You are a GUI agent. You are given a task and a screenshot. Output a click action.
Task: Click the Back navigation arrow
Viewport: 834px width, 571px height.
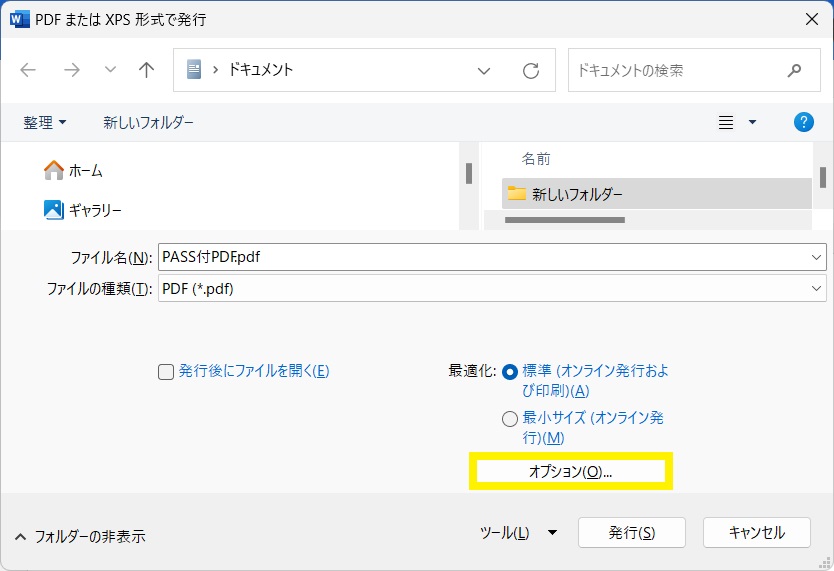click(x=28, y=70)
